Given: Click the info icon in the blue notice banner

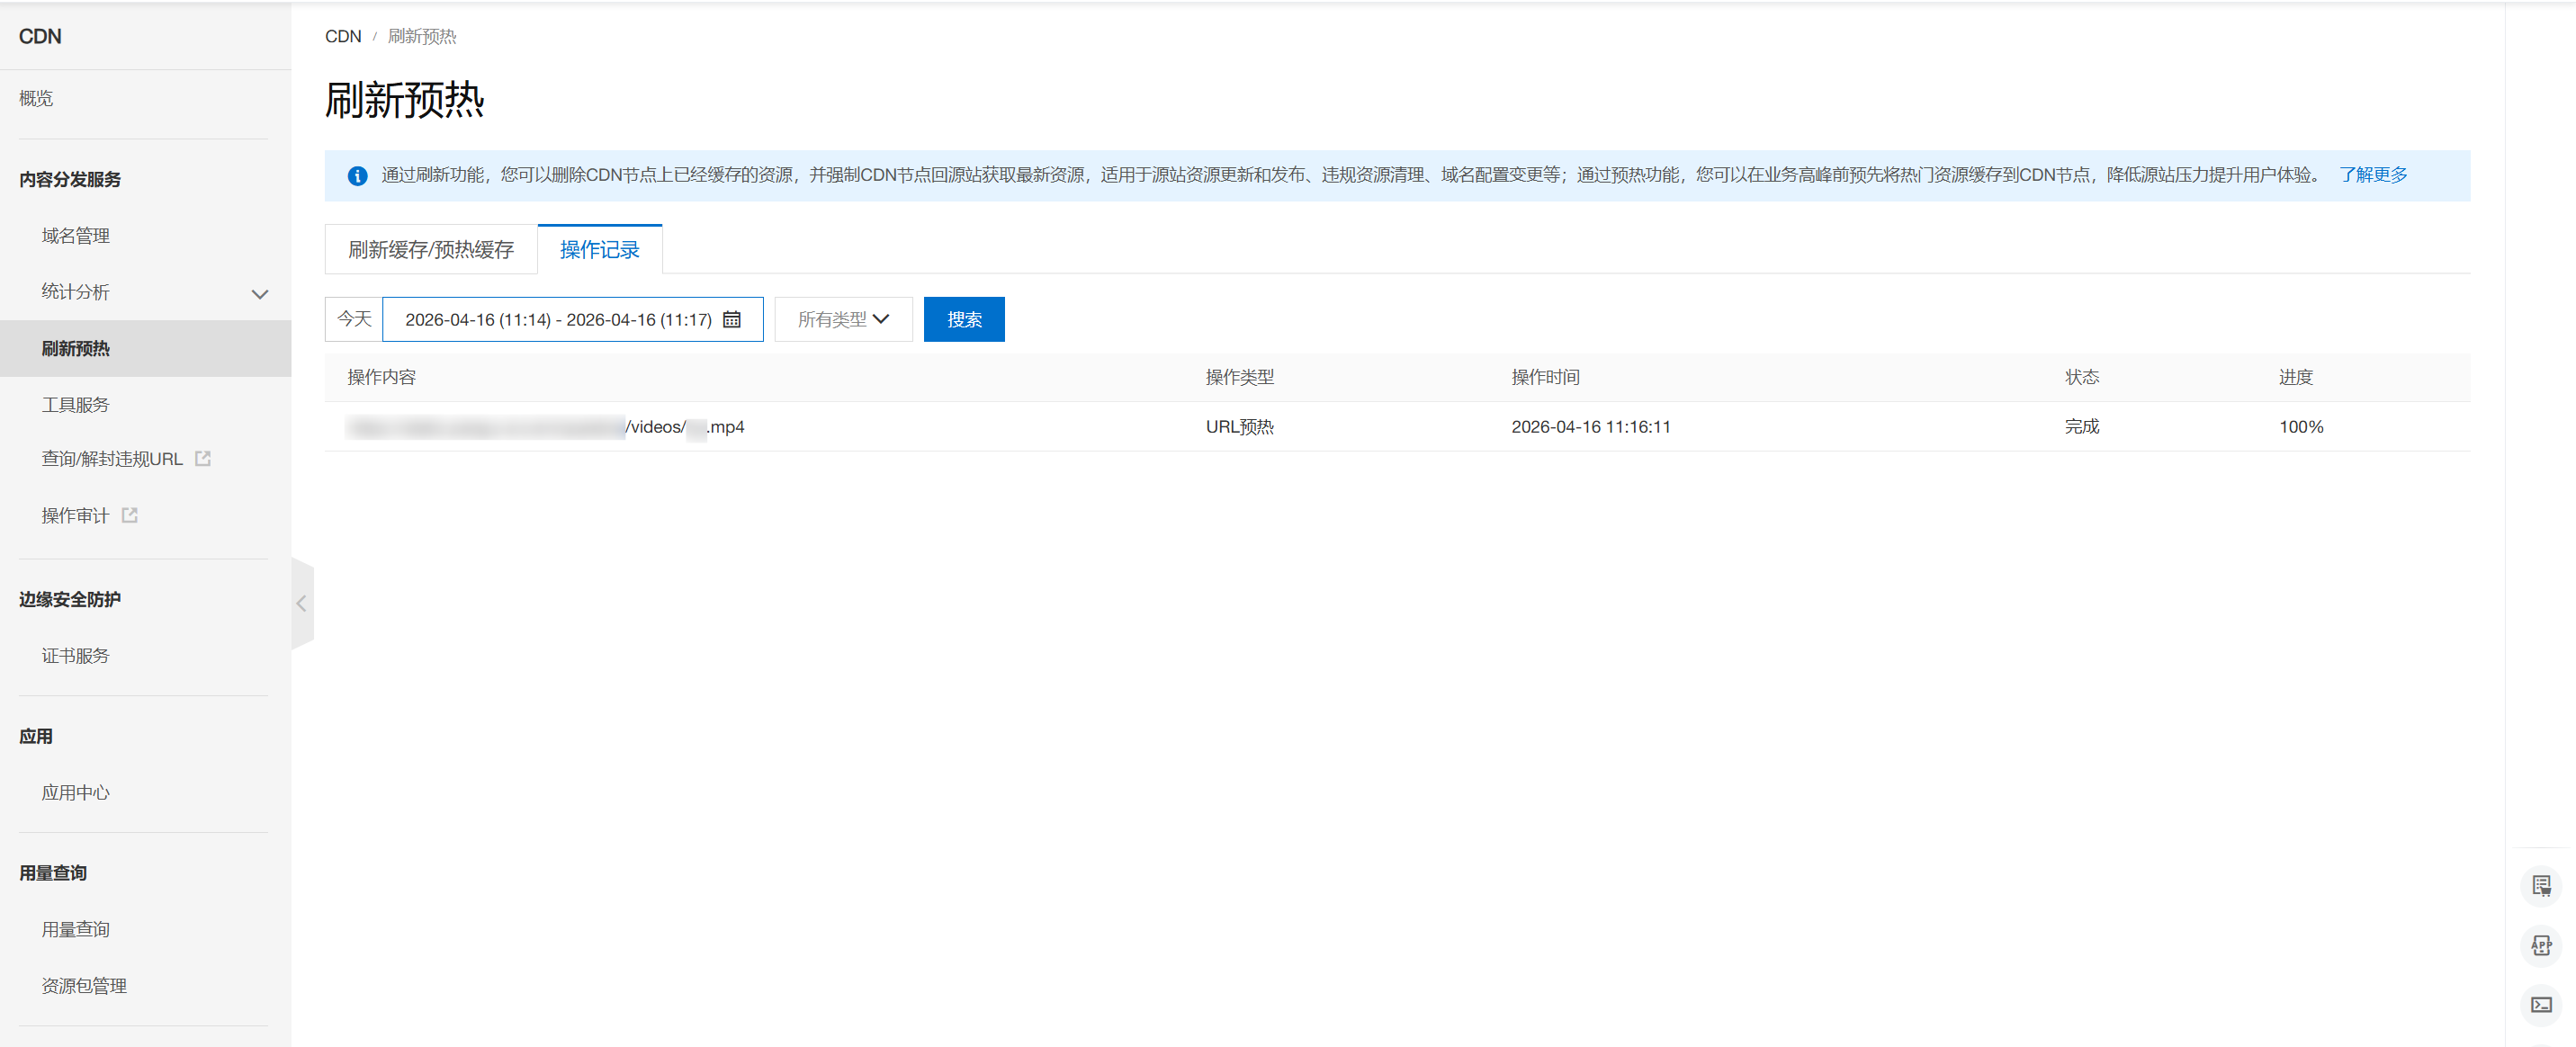Looking at the screenshot, I should 357,175.
